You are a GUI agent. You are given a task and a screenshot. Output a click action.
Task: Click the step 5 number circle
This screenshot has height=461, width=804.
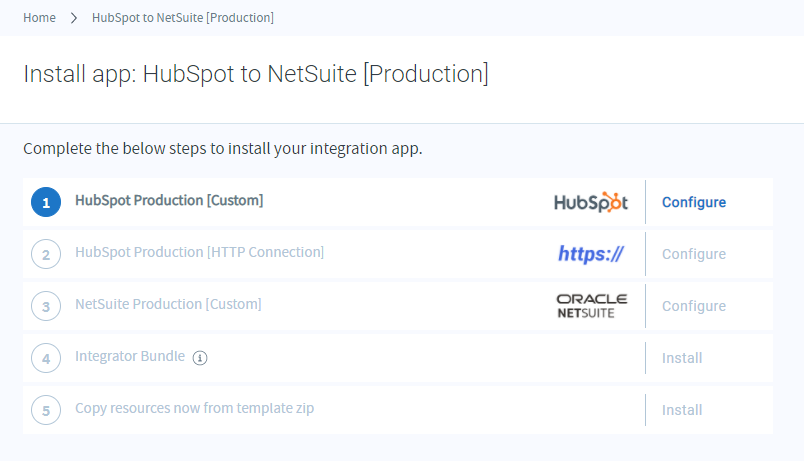pyautogui.click(x=46, y=410)
